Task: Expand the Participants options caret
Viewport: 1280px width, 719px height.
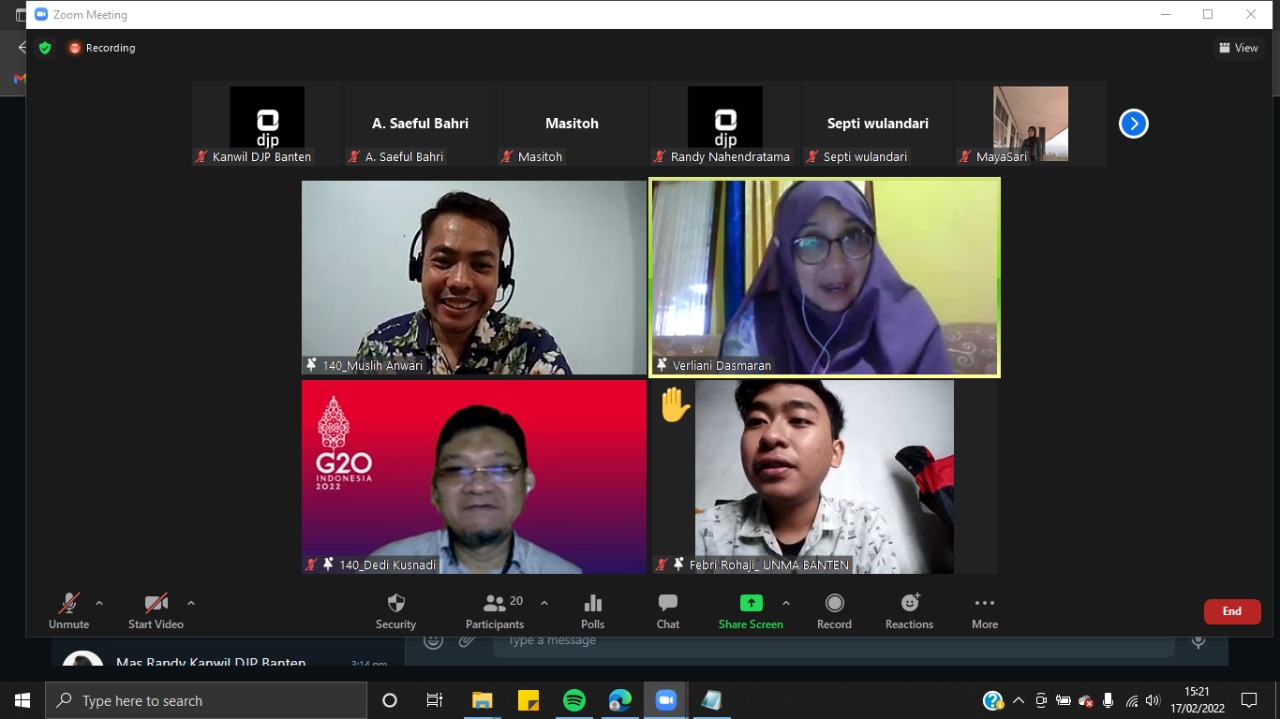Action: [544, 603]
